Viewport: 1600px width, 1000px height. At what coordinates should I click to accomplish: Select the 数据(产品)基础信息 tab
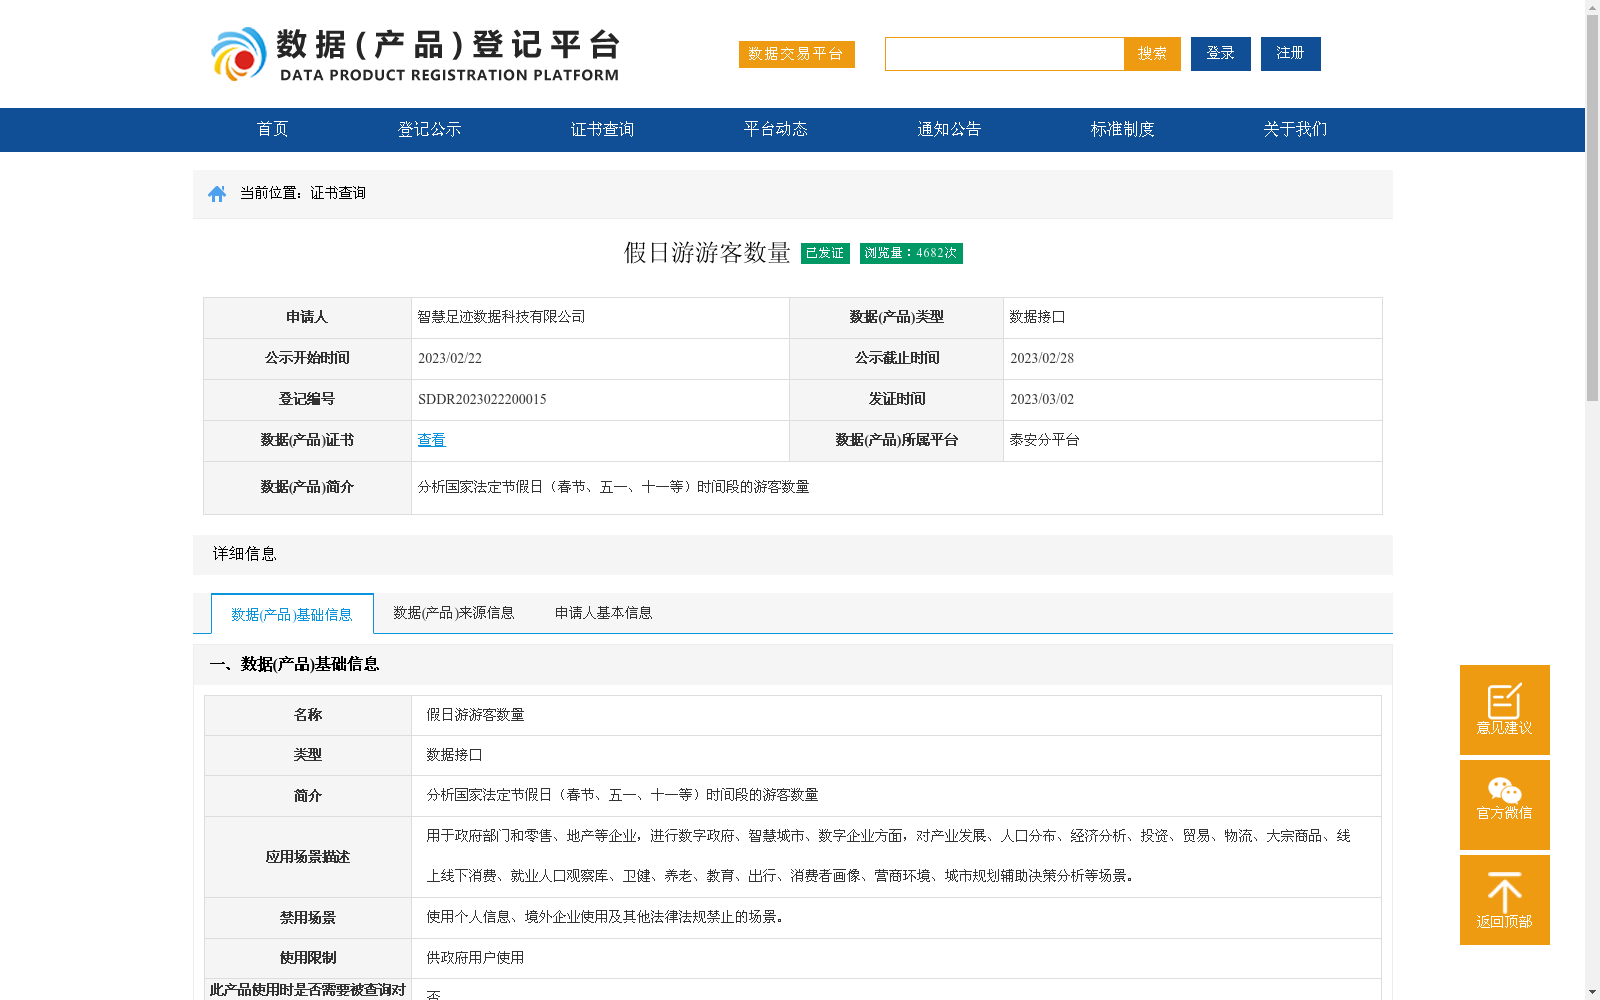pos(292,614)
